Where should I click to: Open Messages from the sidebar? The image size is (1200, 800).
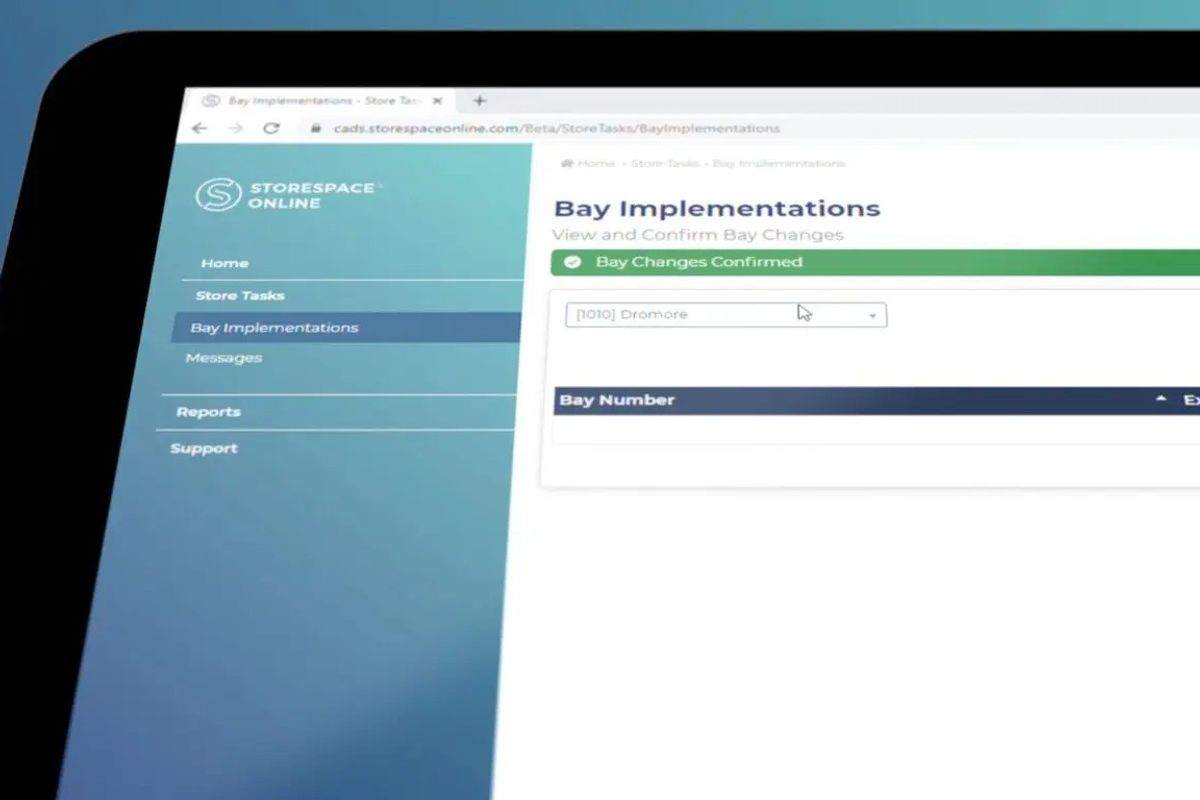coord(224,358)
